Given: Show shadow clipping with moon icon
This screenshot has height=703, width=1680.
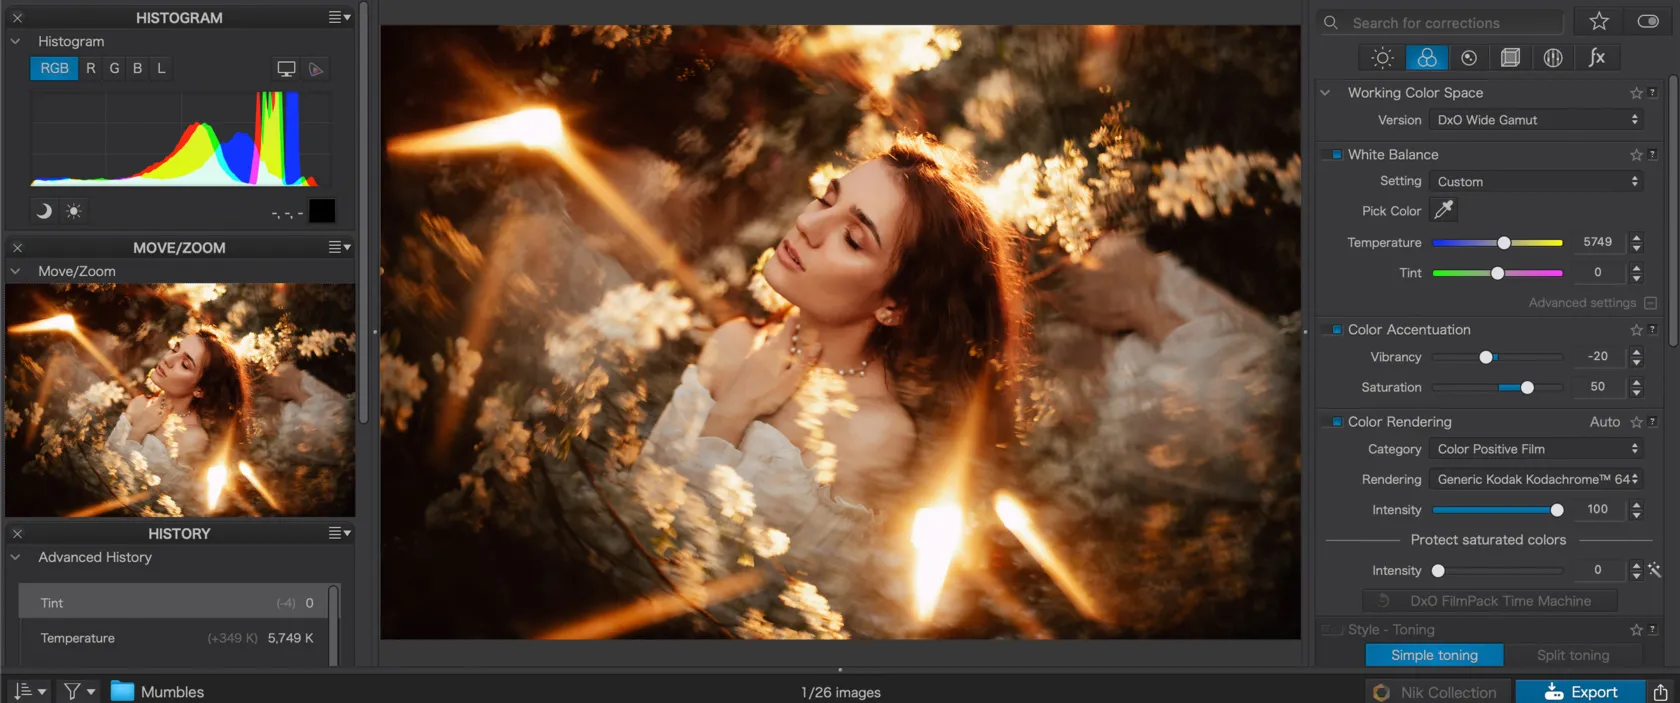Looking at the screenshot, I should pyautogui.click(x=44, y=211).
